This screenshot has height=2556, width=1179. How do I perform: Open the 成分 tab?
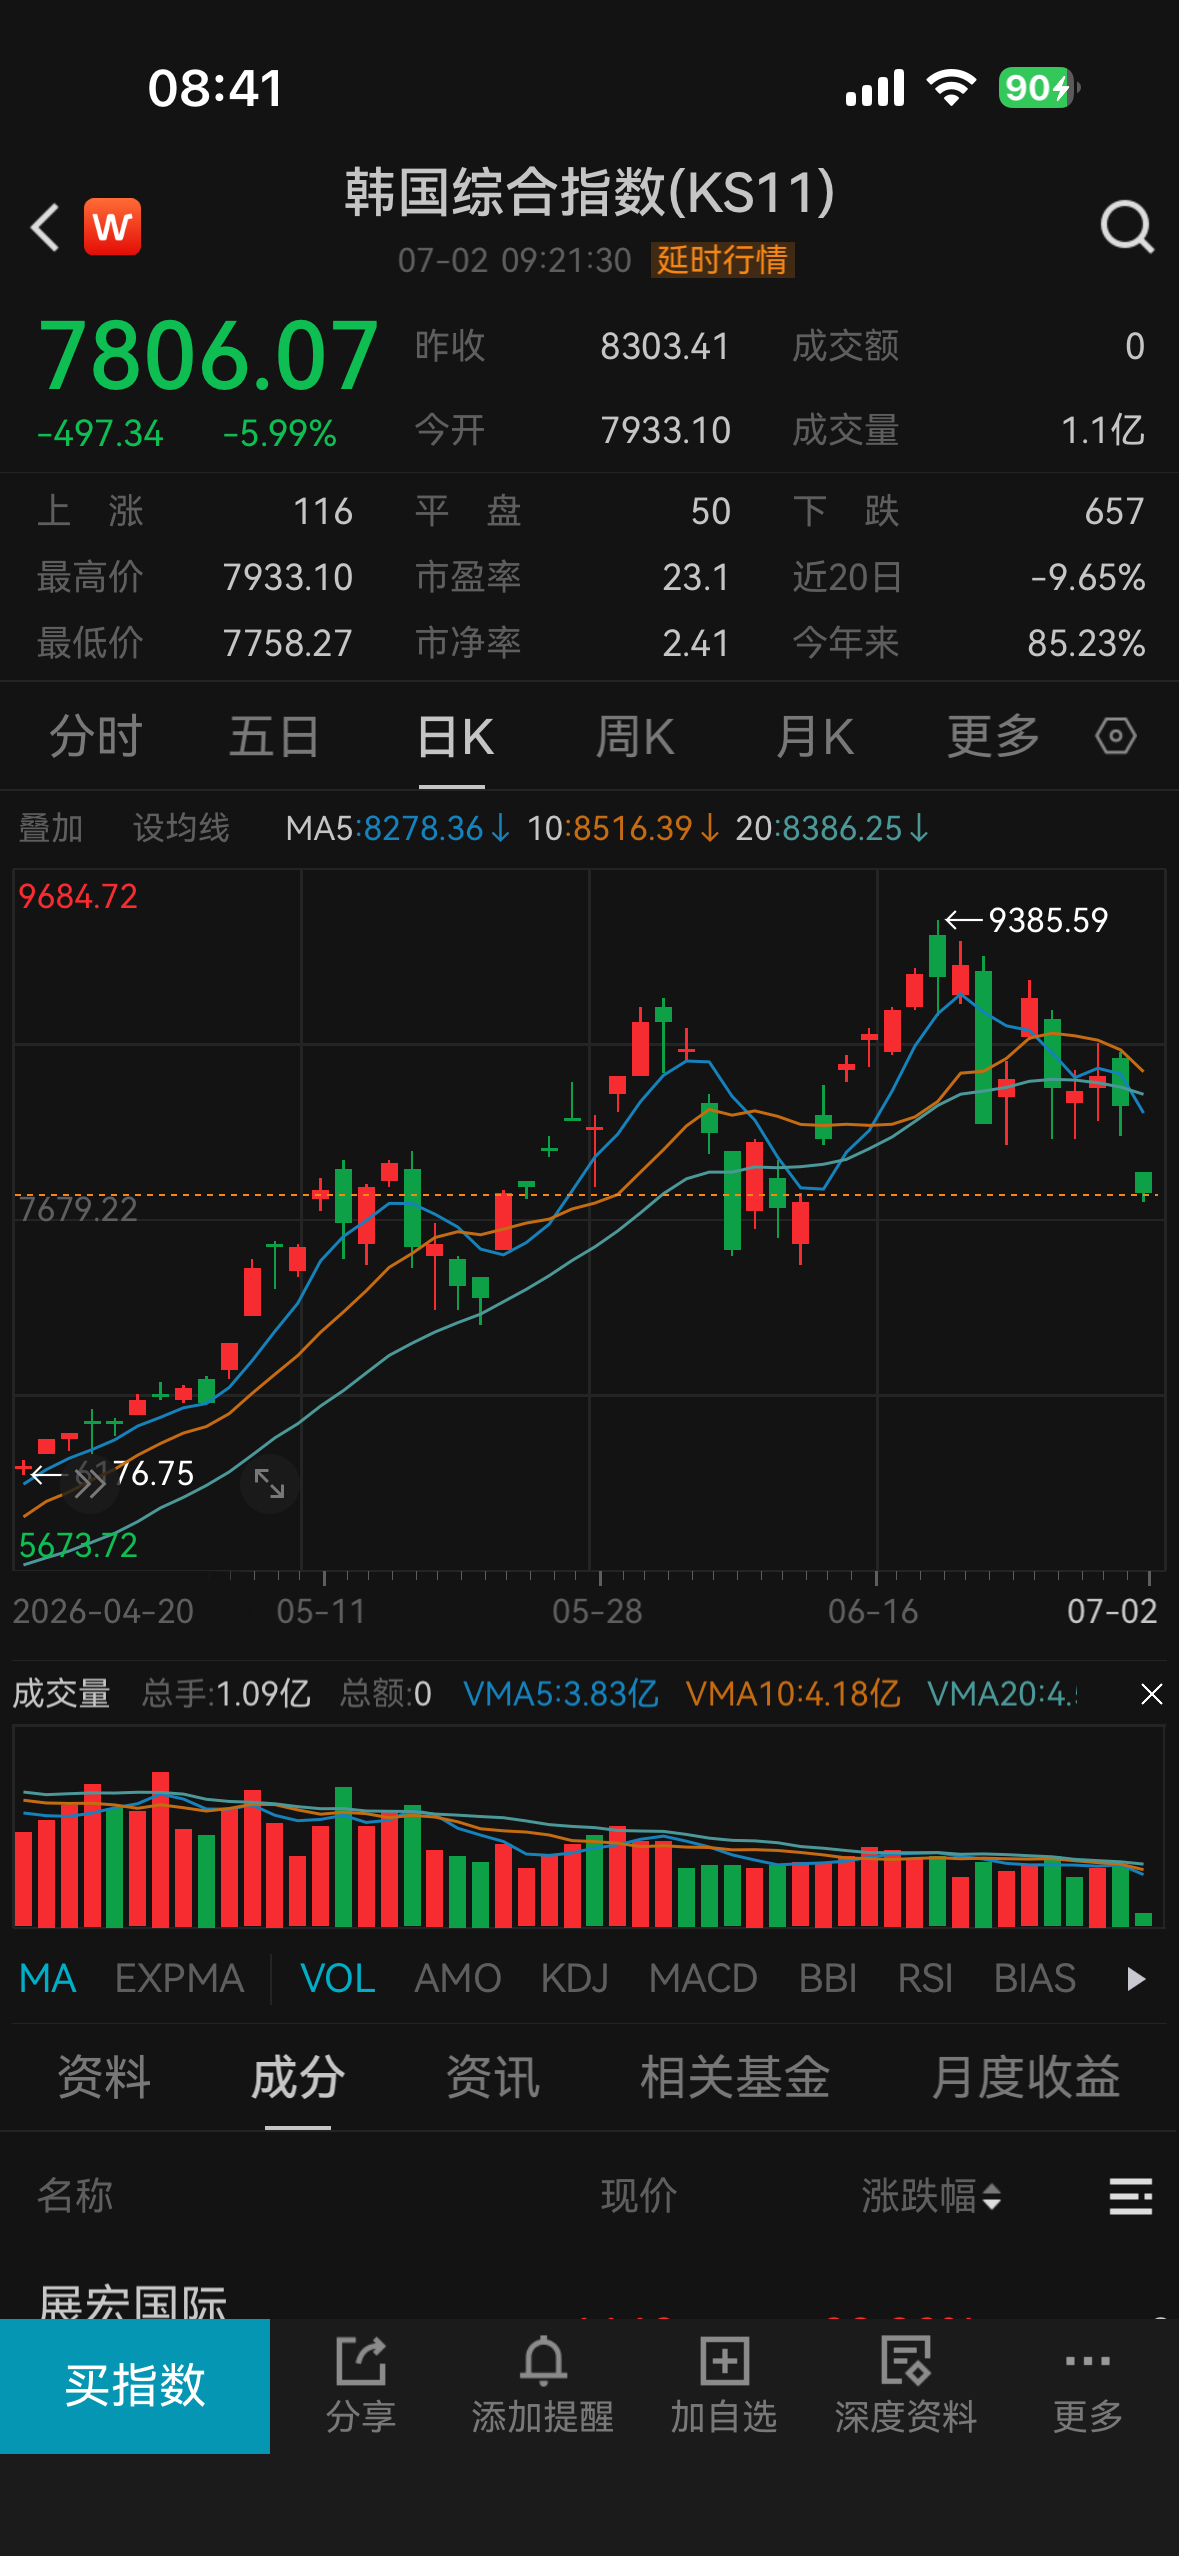[x=298, y=2077]
